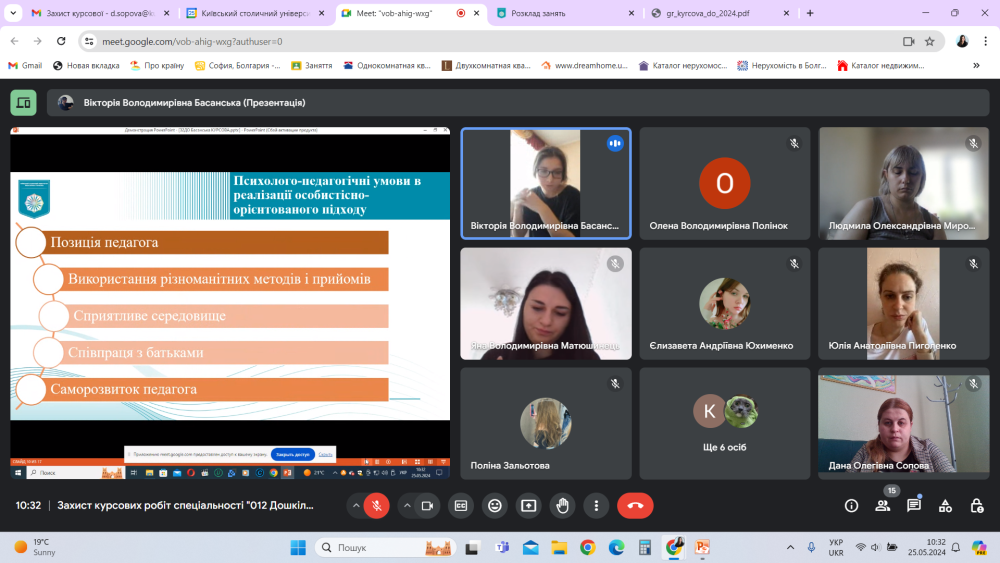Select Поліна Зальотова tile
The height and width of the screenshot is (563, 1000).
pyautogui.click(x=546, y=423)
